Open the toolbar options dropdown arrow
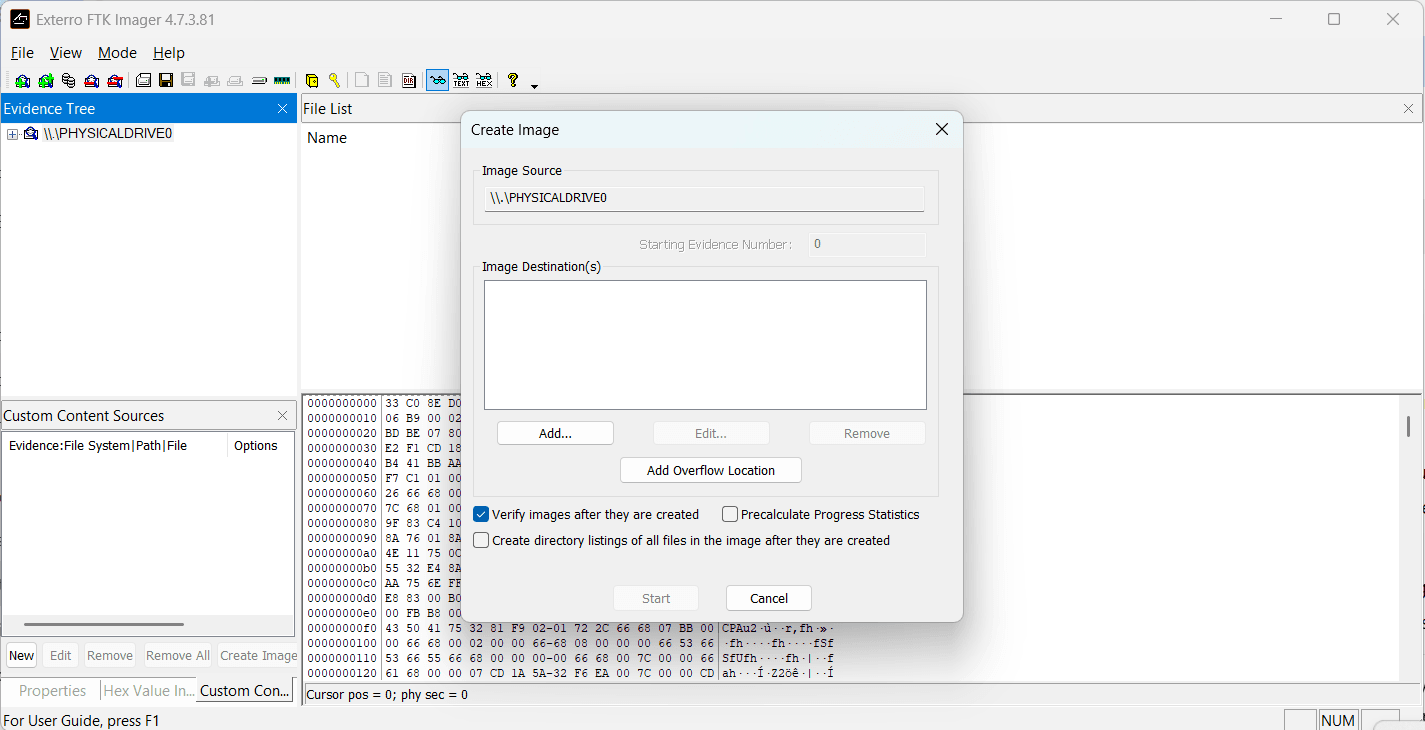 click(534, 86)
